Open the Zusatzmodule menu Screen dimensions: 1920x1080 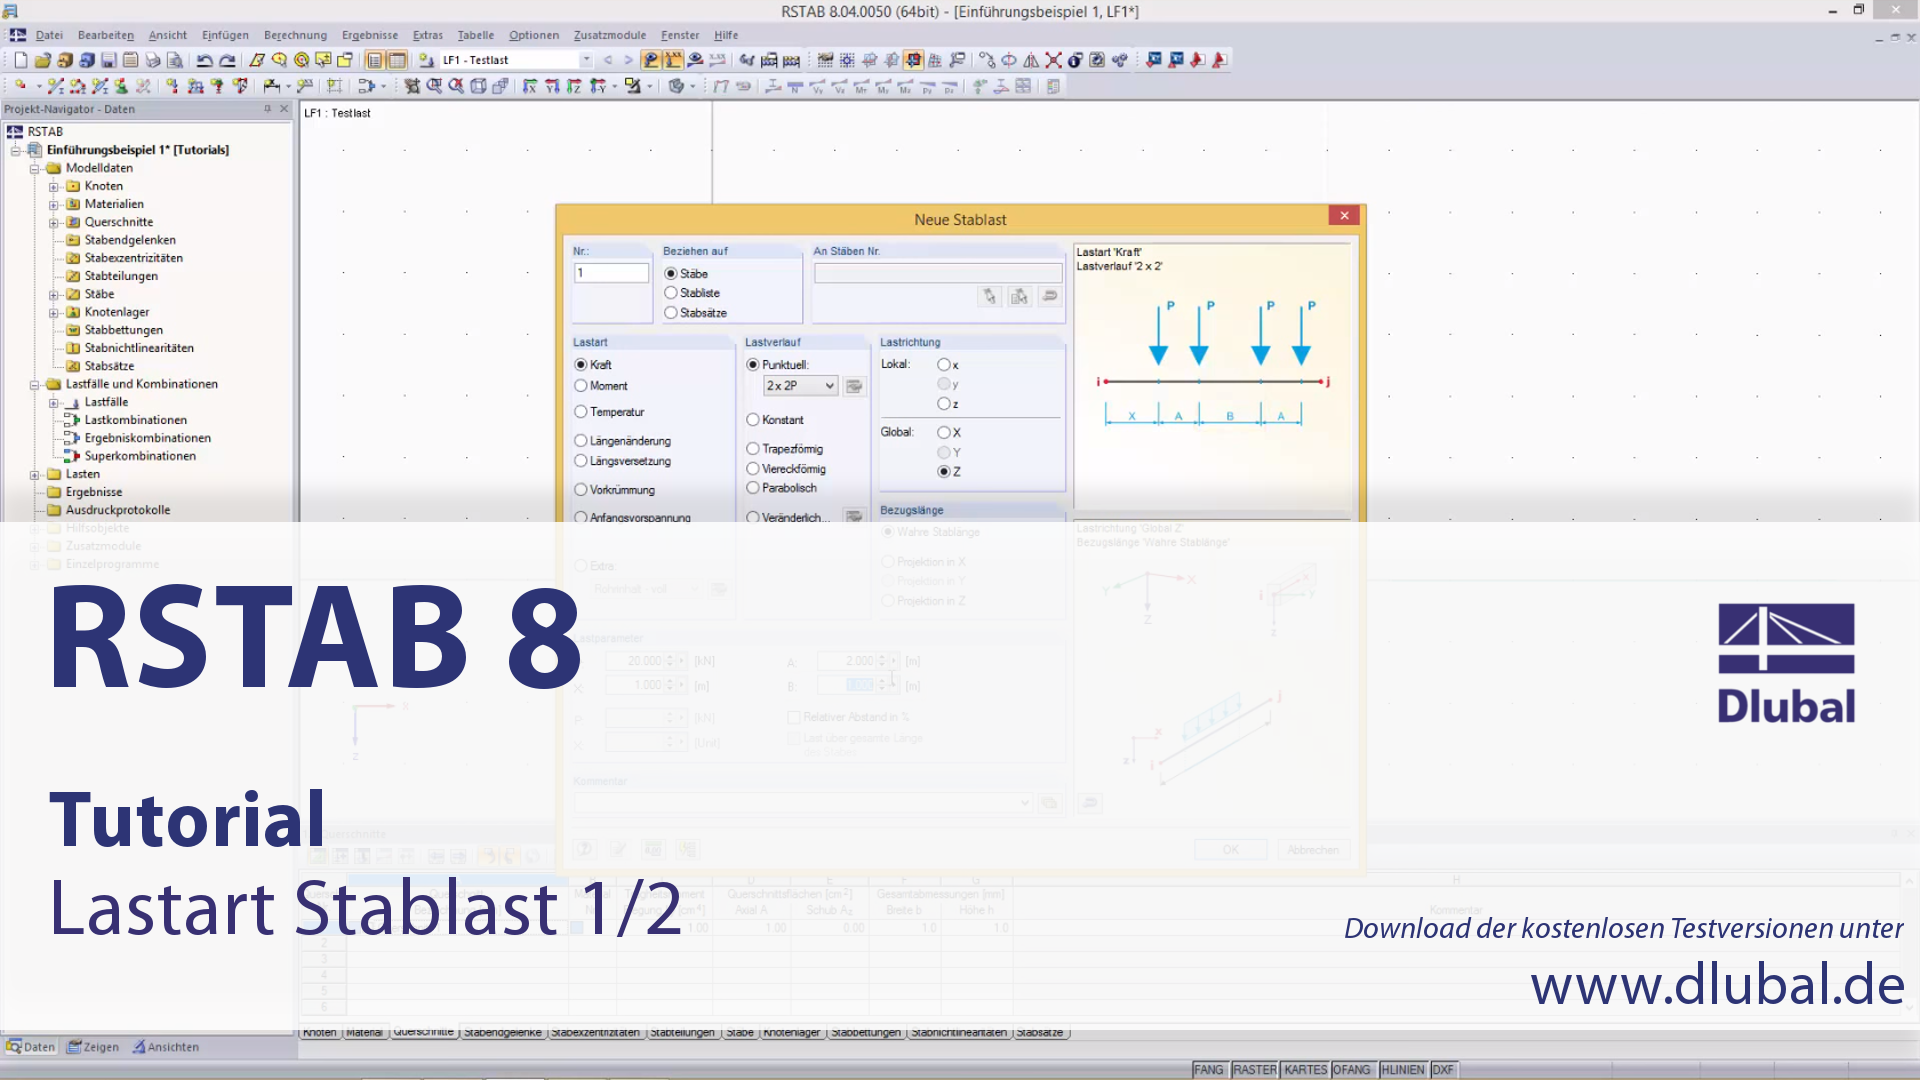coord(610,35)
